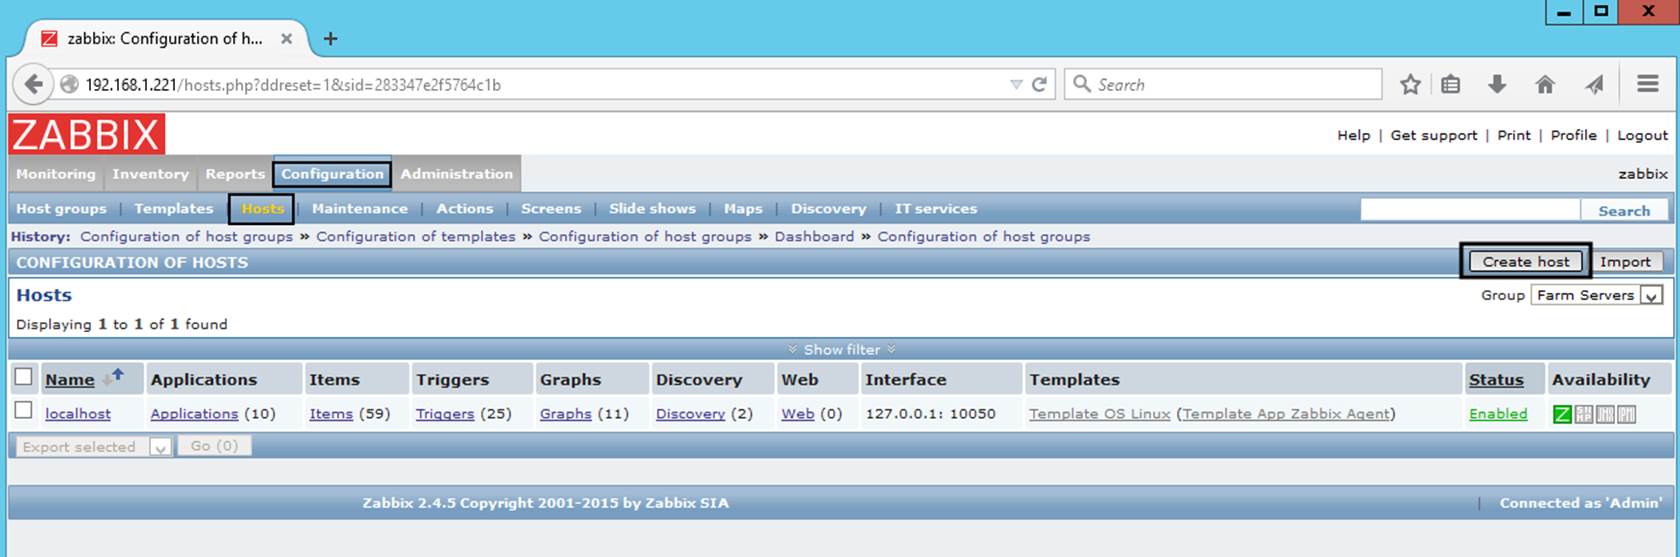Click the Help link
The image size is (1680, 557).
click(1354, 135)
